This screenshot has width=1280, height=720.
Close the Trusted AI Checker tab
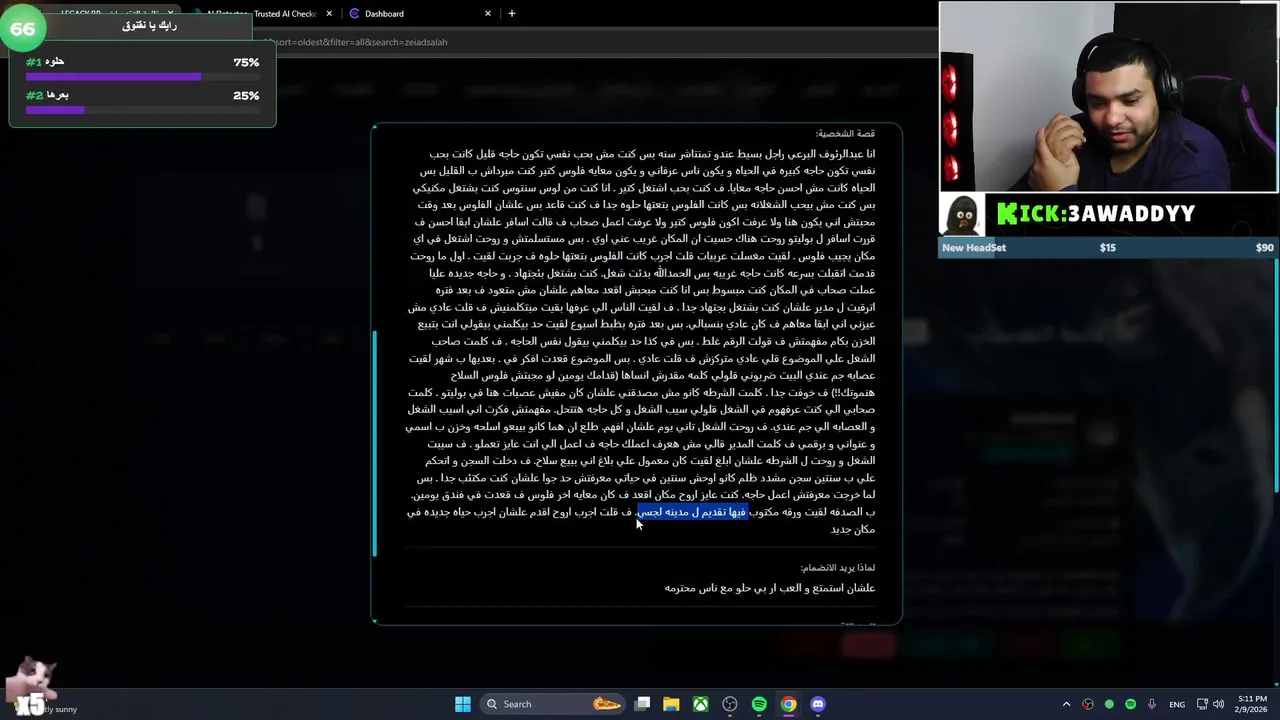point(329,14)
